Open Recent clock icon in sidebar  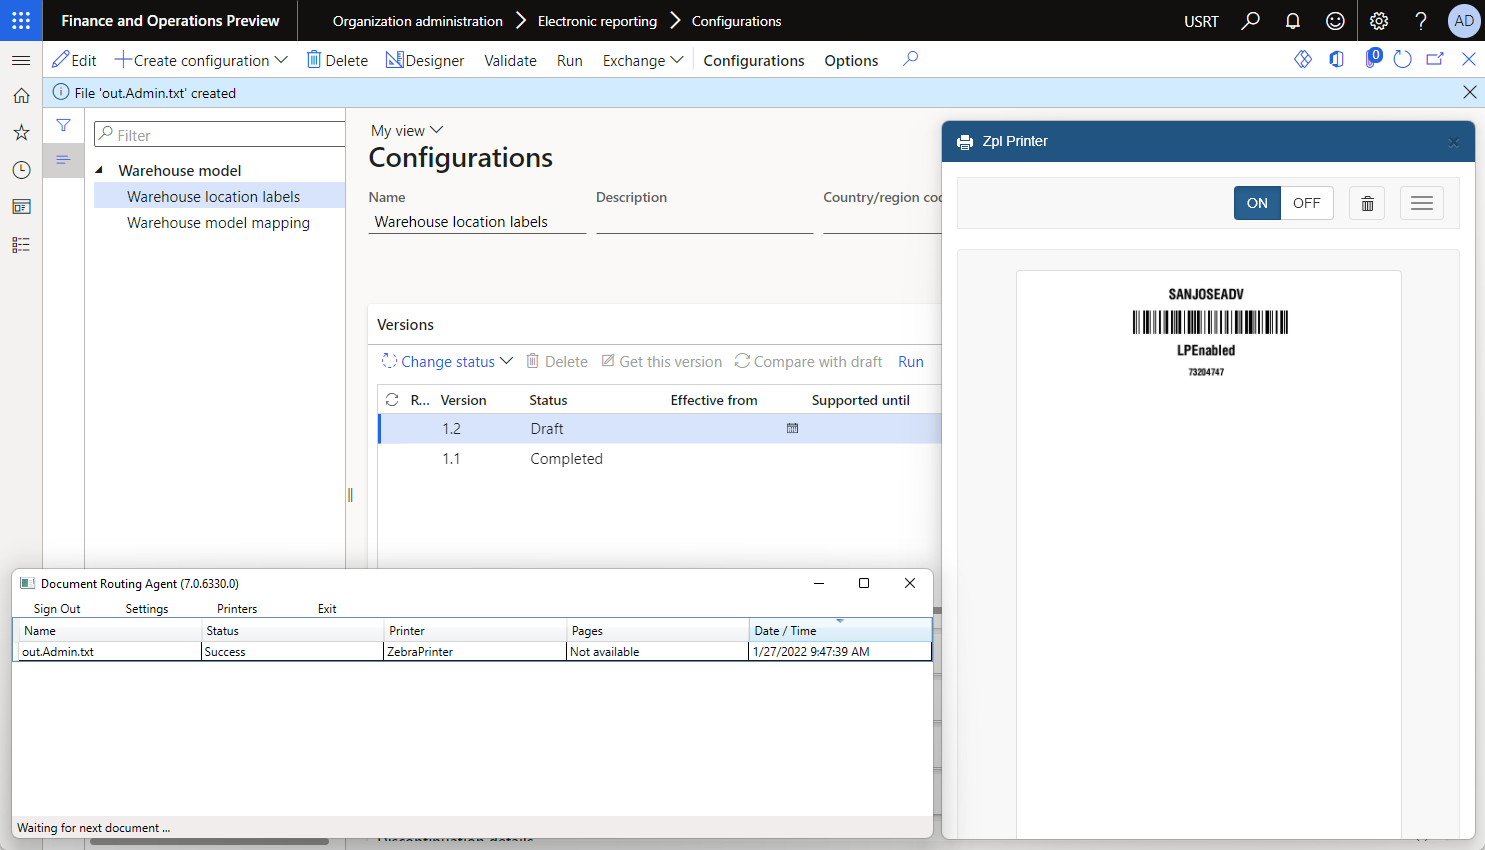[x=21, y=170]
